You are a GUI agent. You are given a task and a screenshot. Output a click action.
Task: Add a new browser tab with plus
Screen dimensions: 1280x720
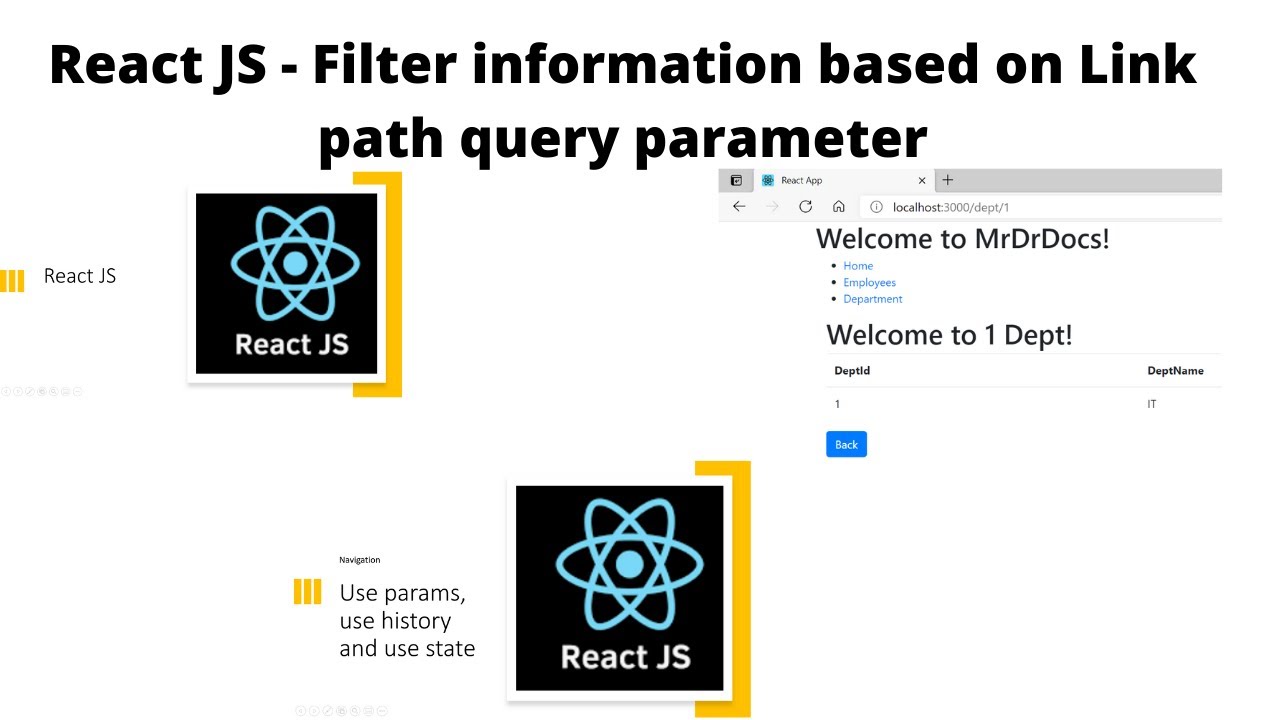tap(948, 180)
